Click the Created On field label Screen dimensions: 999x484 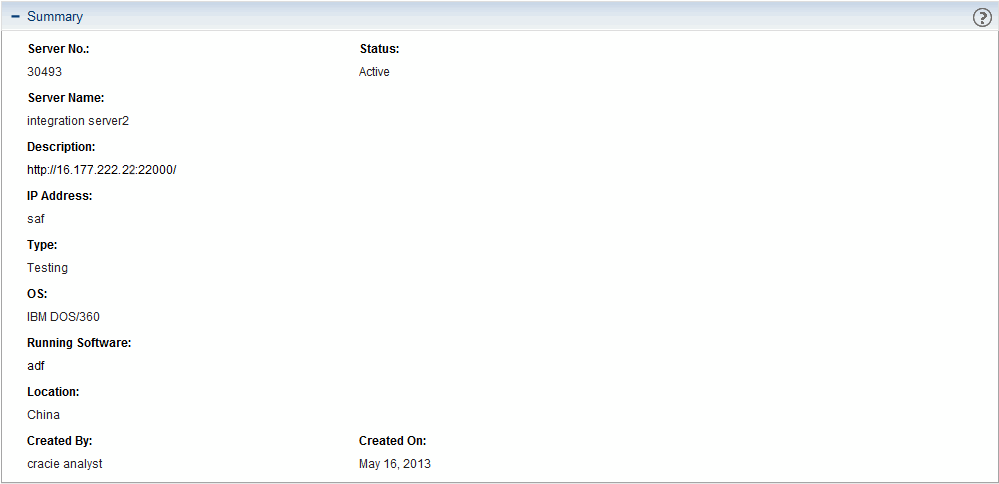(x=392, y=441)
